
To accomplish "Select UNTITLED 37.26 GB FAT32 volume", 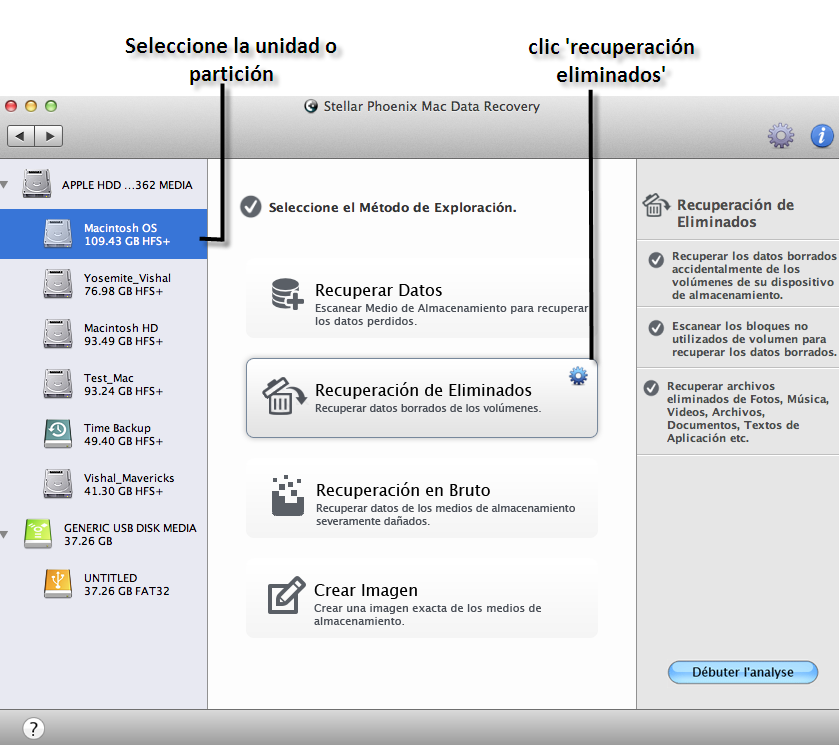I will point(103,584).
